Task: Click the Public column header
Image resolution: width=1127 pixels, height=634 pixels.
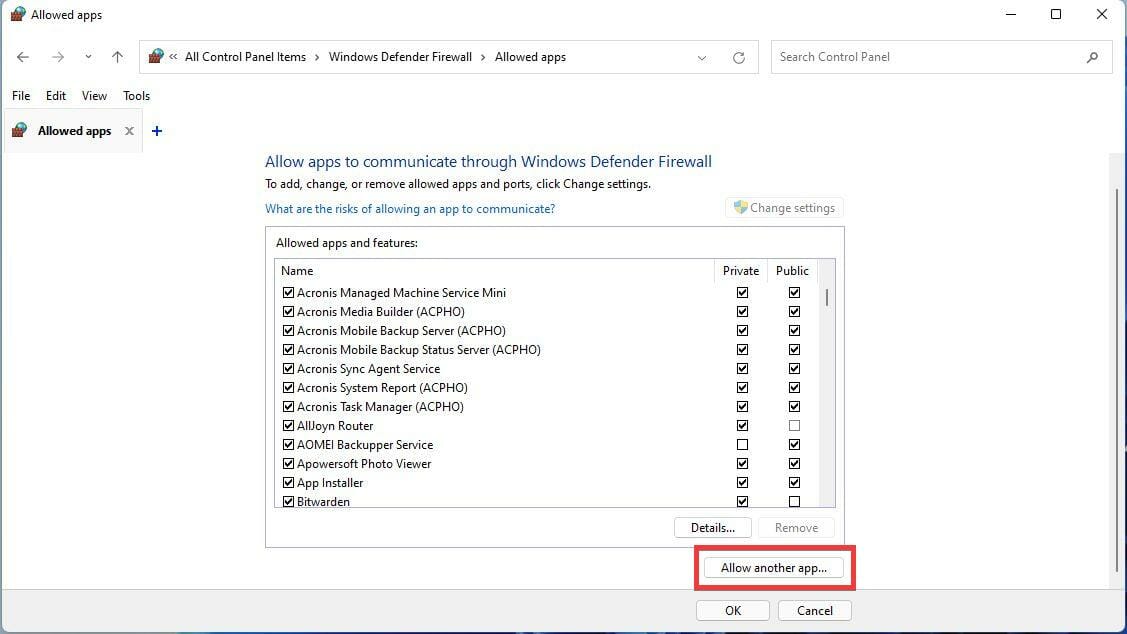Action: [792, 271]
